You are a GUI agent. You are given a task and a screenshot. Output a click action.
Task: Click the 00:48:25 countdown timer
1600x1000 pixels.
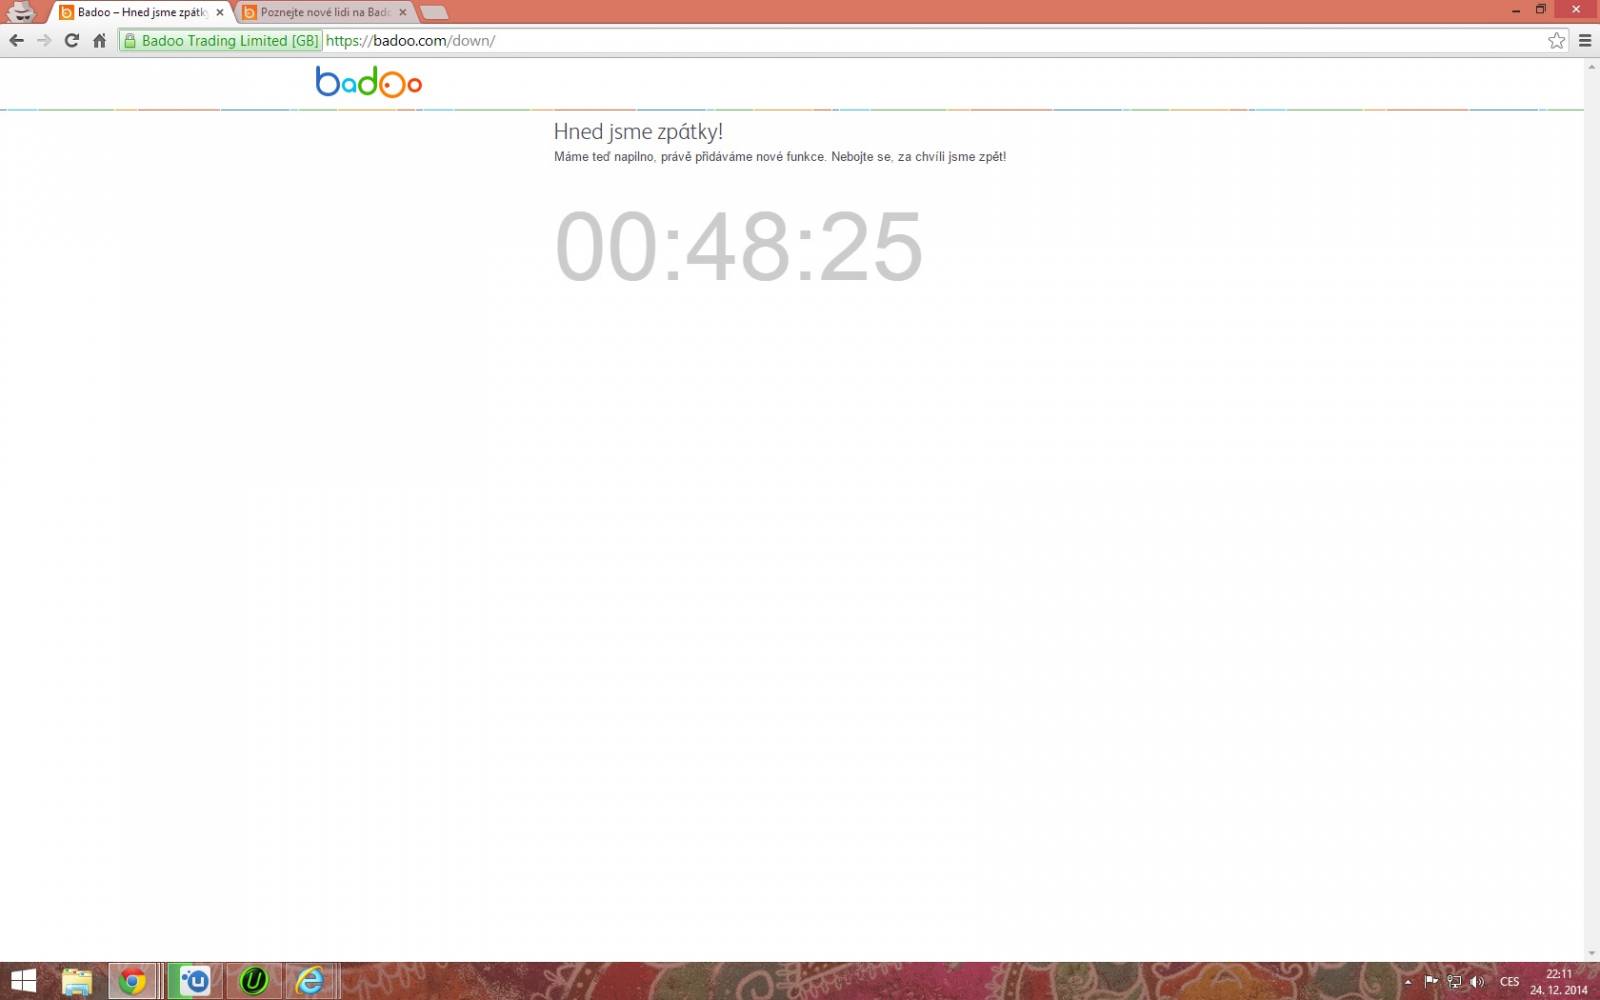pyautogui.click(x=739, y=247)
